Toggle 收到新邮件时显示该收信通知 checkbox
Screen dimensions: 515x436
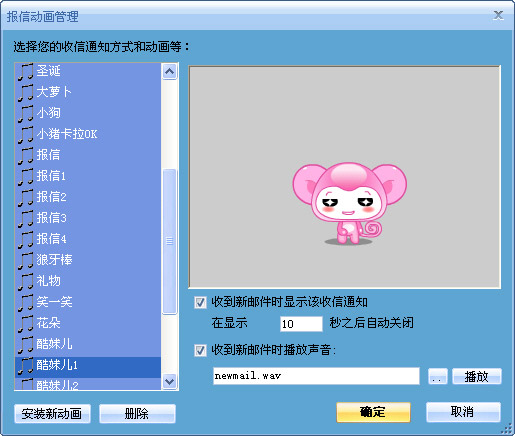point(200,302)
